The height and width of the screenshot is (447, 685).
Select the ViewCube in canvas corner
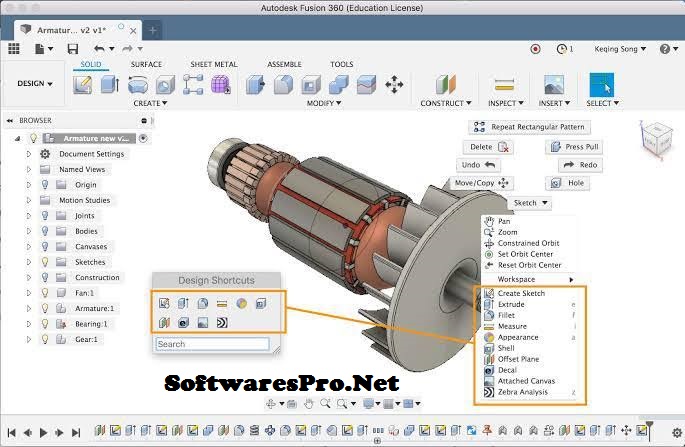coord(657,140)
